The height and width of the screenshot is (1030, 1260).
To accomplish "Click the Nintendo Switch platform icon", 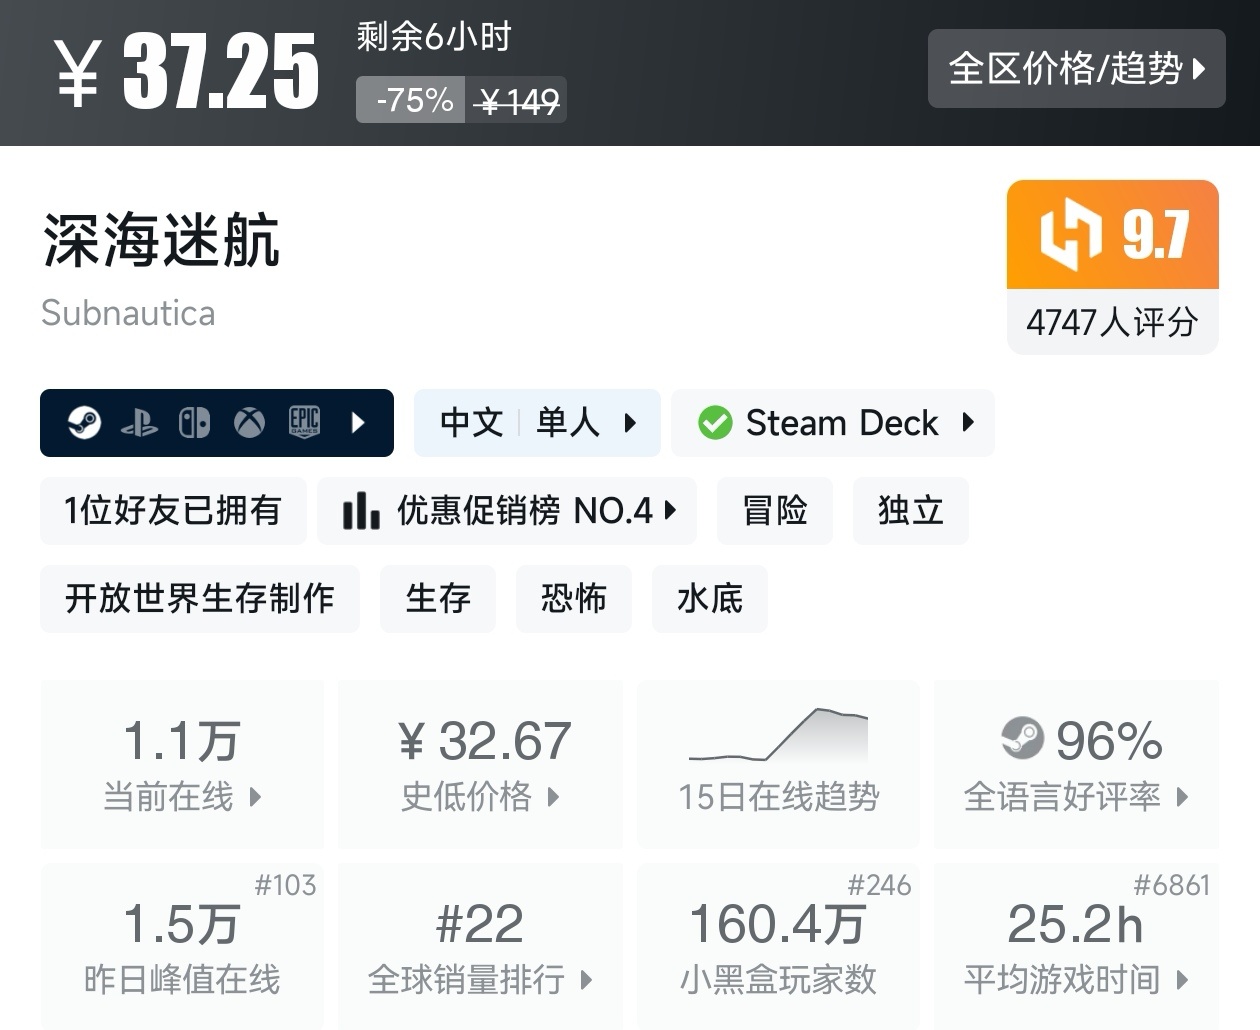I will pyautogui.click(x=194, y=423).
